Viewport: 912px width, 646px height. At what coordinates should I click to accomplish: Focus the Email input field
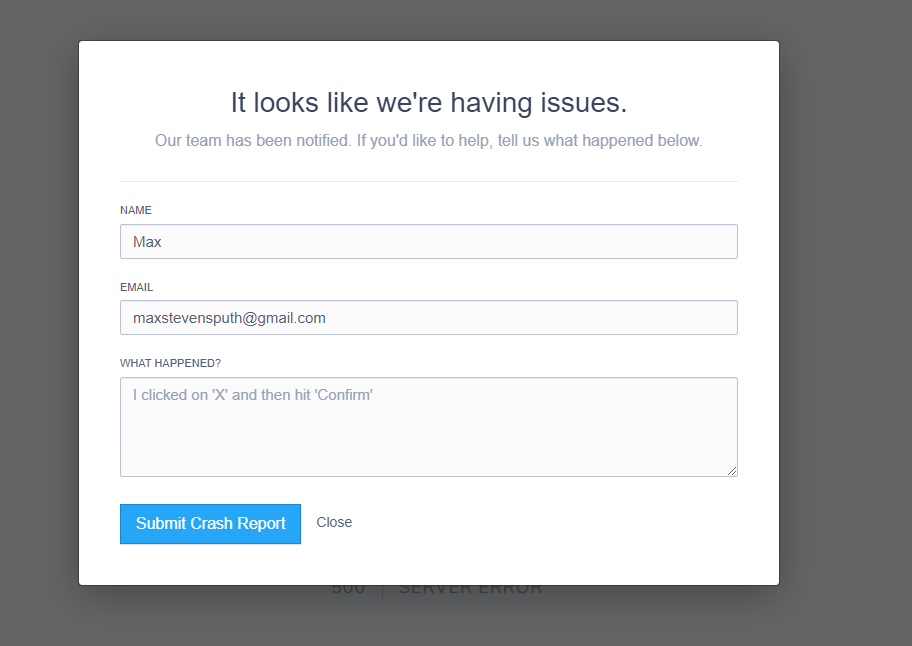(428, 318)
